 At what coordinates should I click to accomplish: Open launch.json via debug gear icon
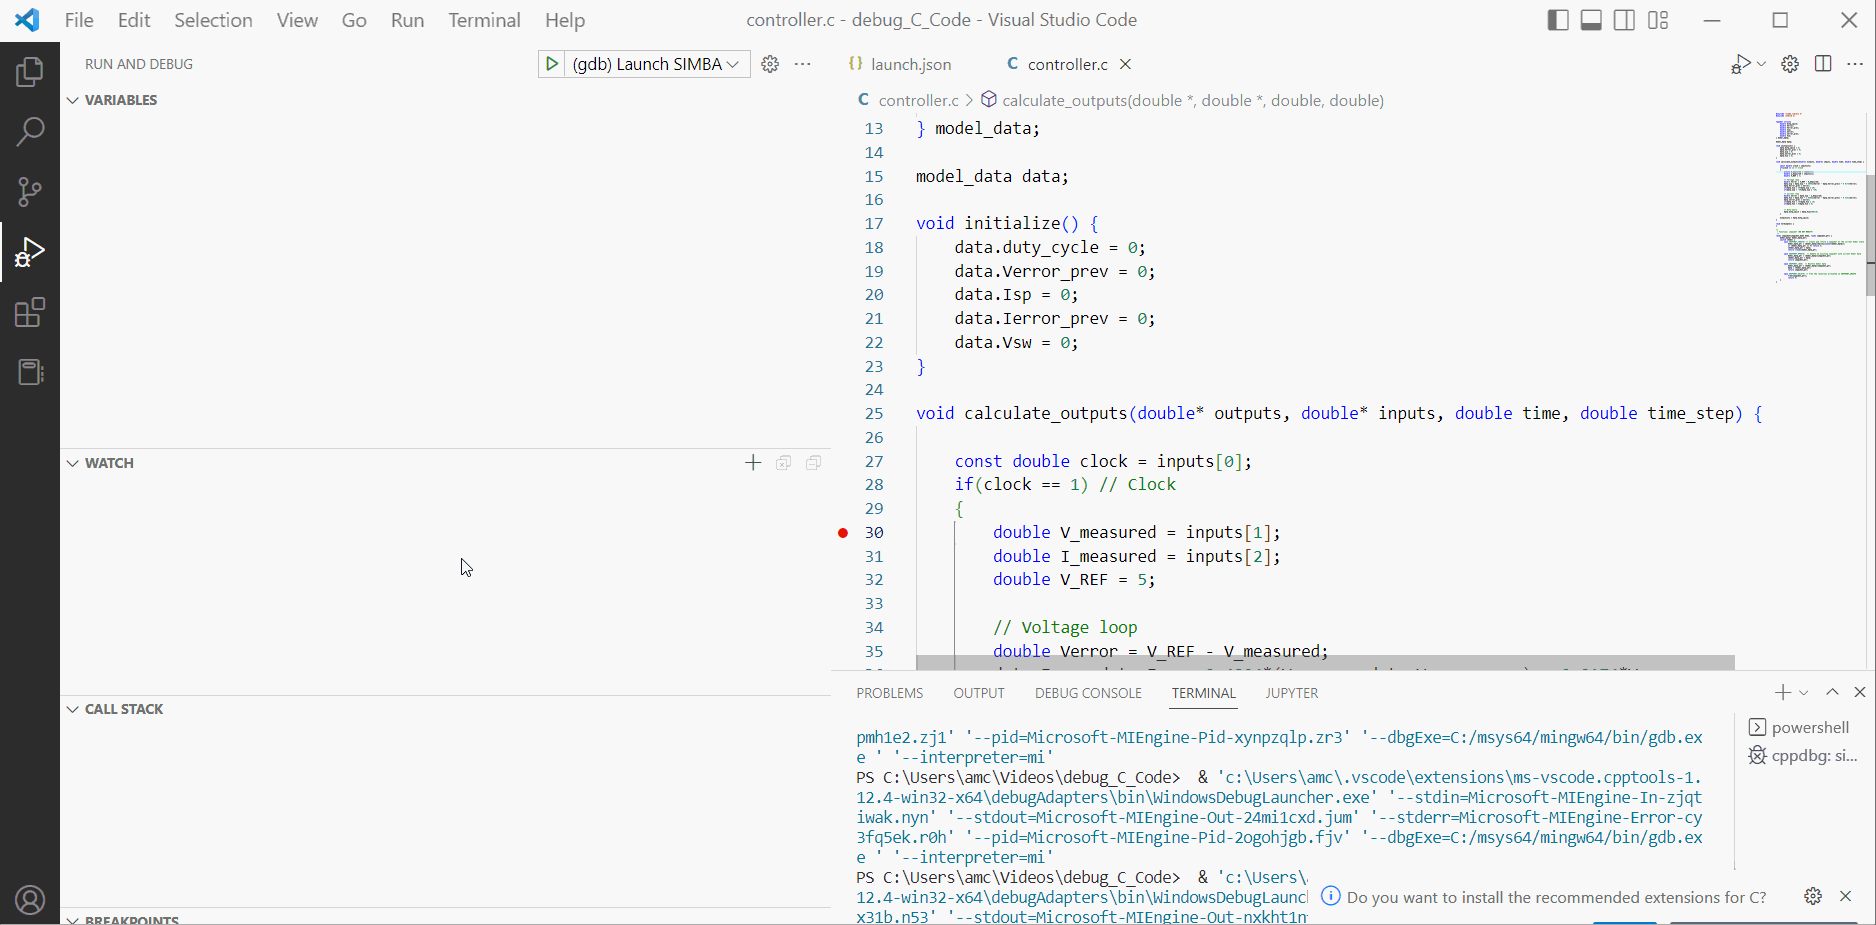770,64
